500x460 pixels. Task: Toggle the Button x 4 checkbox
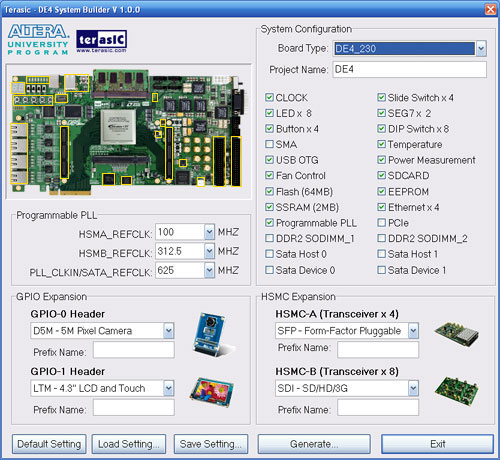269,129
